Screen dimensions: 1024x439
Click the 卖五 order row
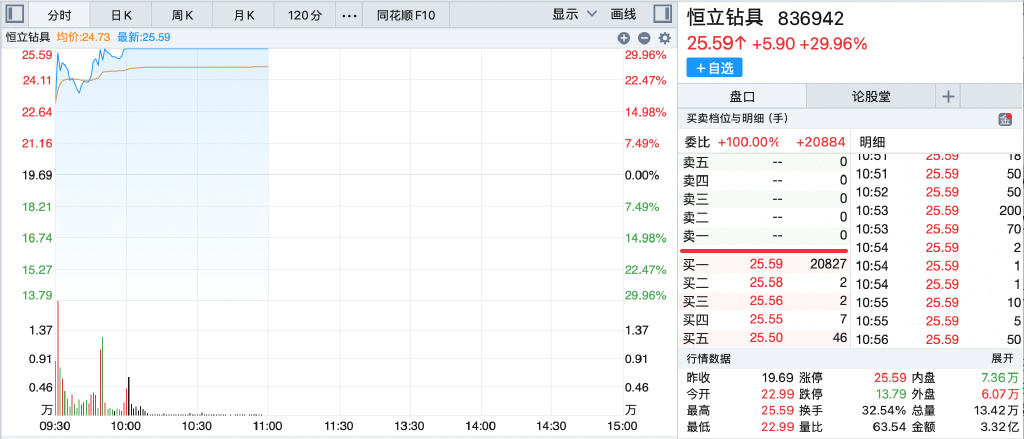coord(764,162)
